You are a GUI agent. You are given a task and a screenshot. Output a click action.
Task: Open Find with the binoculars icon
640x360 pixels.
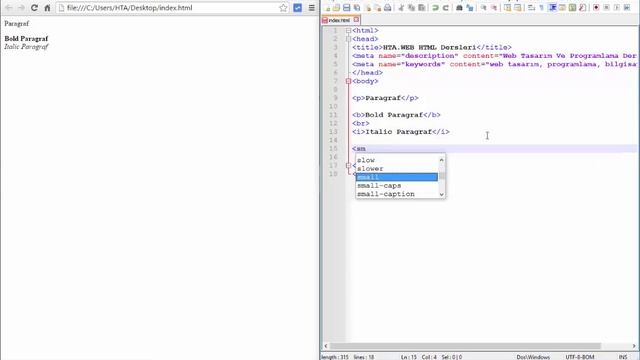coord(459,8)
